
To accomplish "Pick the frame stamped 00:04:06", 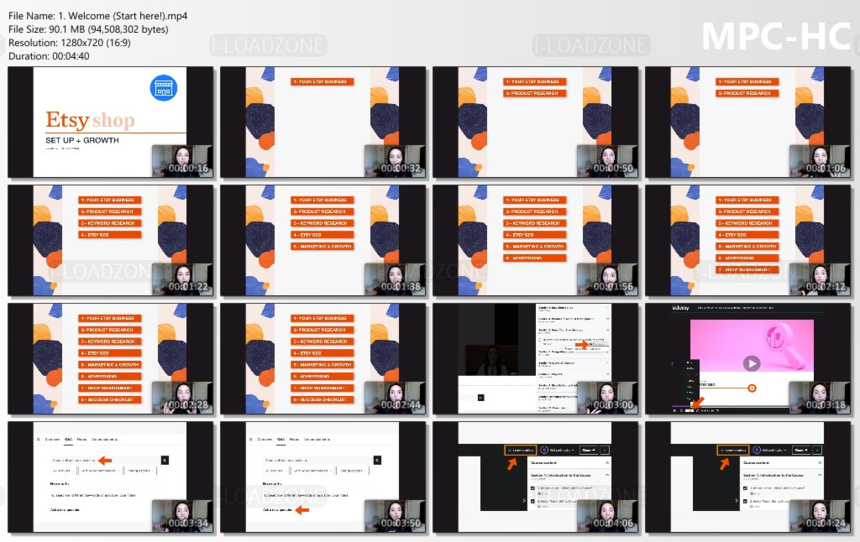I will (535, 477).
